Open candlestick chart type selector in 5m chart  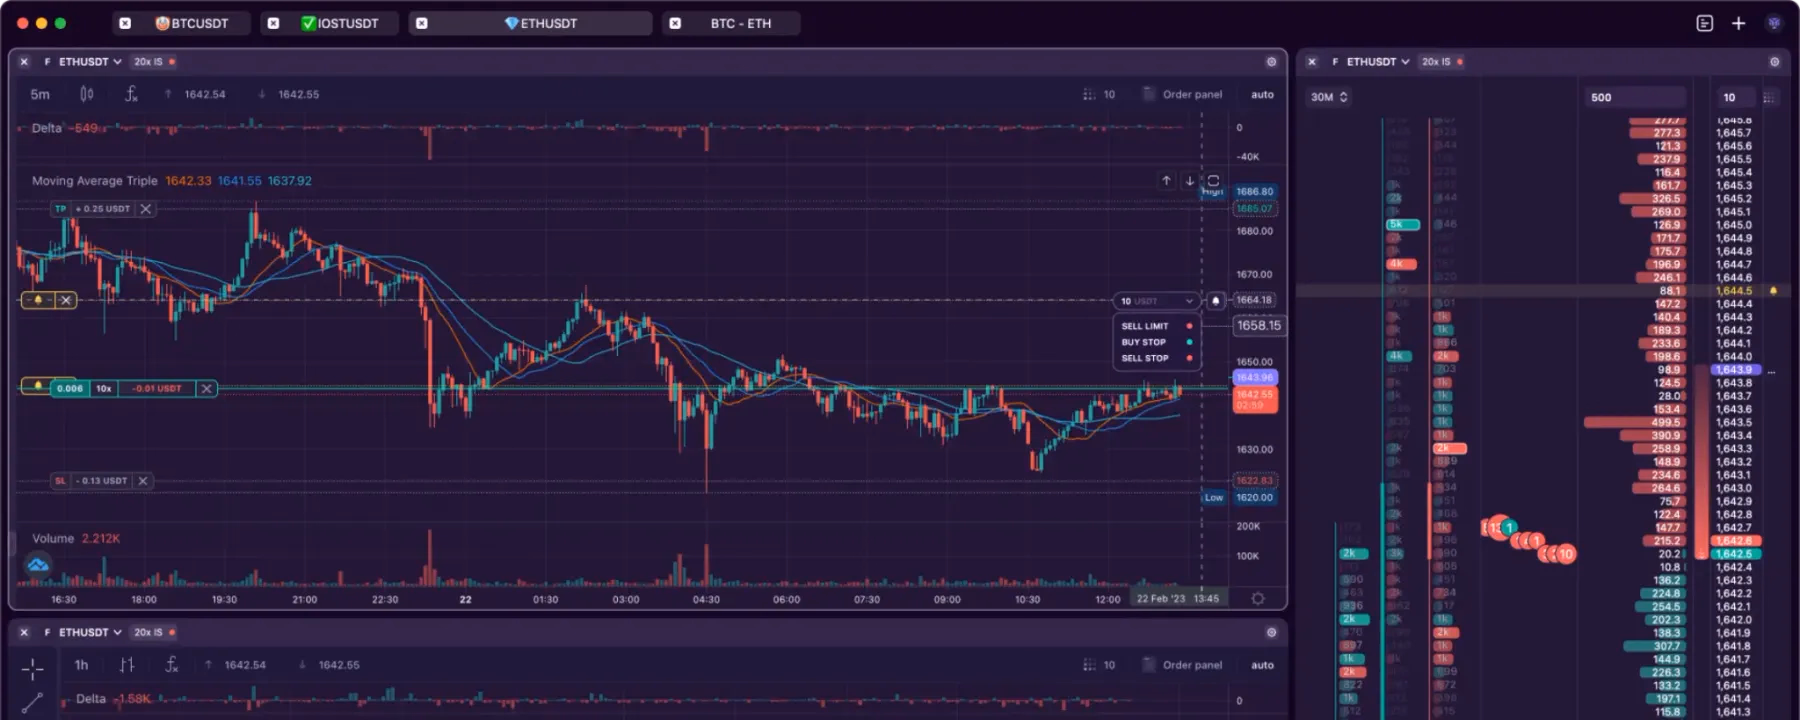point(87,94)
